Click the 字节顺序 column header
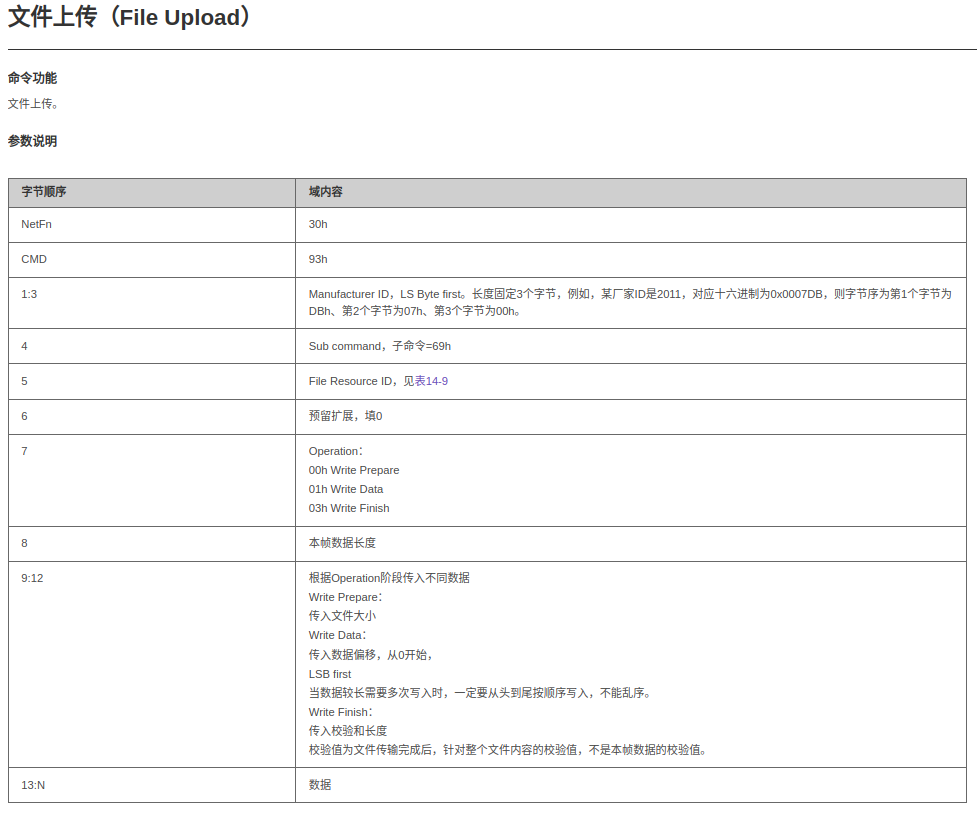 (44, 192)
